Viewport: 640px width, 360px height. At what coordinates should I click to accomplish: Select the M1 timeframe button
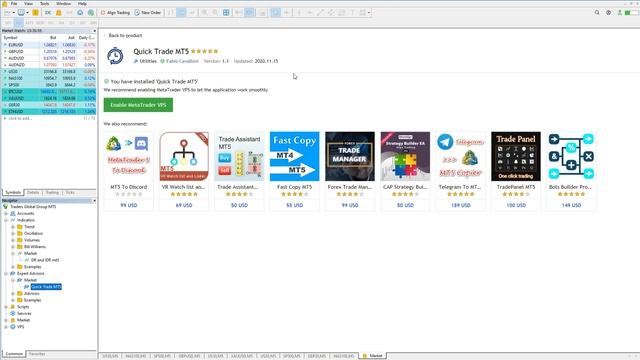point(8,23)
